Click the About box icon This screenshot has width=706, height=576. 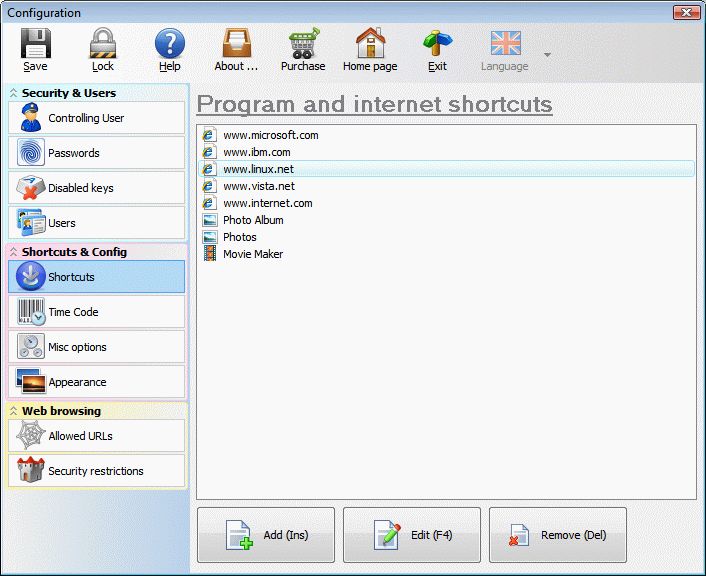(x=236, y=43)
